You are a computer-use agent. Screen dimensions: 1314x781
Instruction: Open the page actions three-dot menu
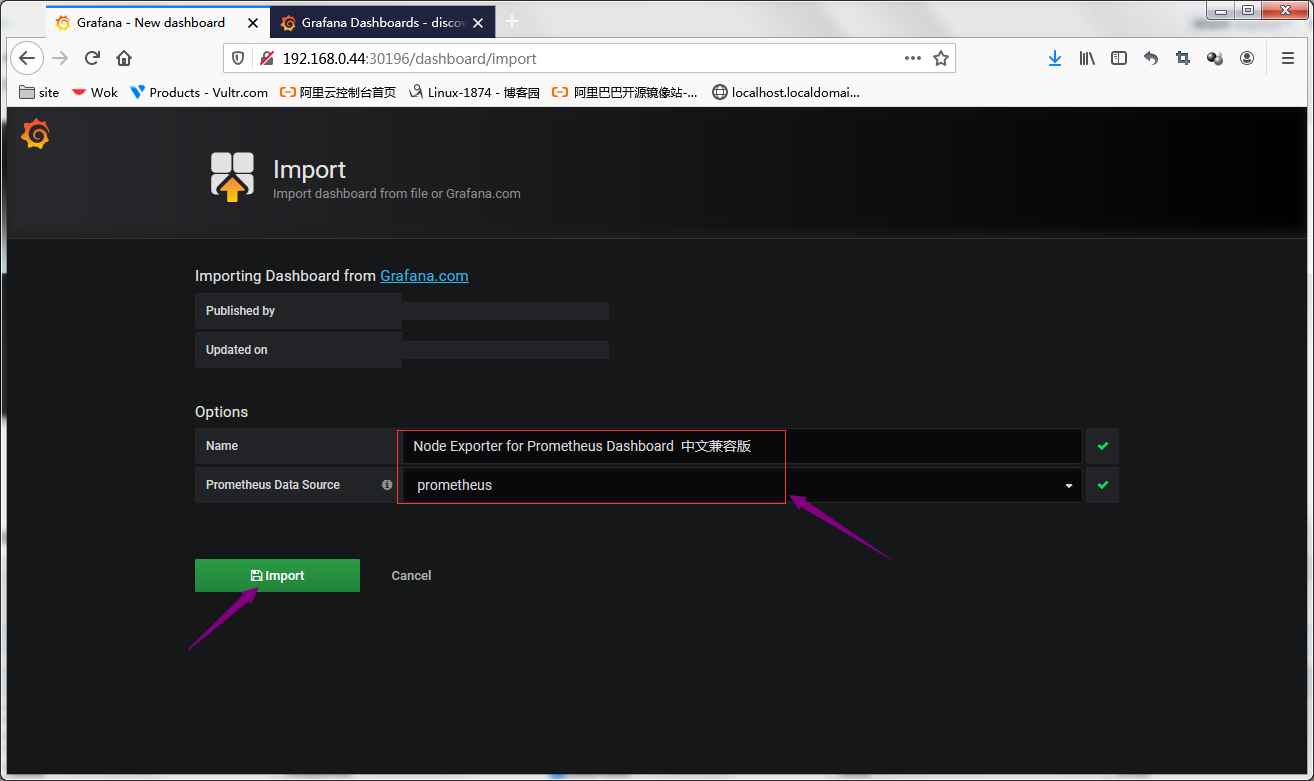pyautogui.click(x=913, y=58)
